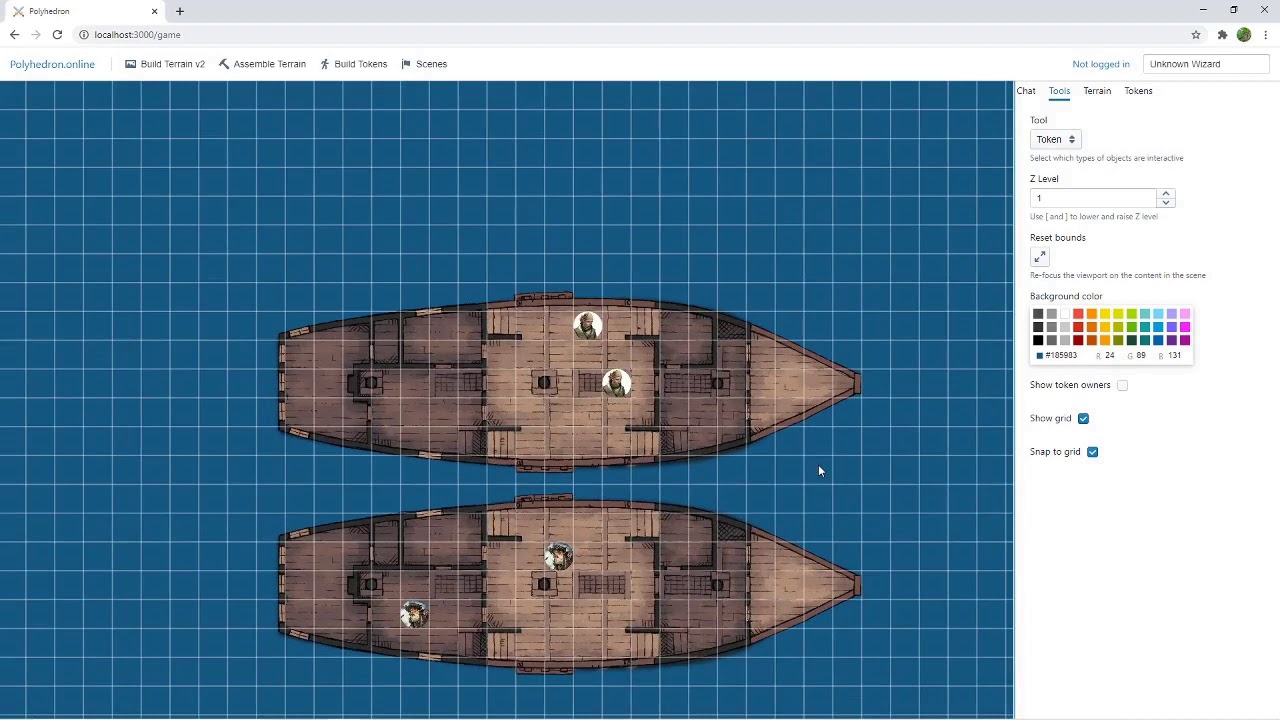The height and width of the screenshot is (720, 1280).
Task: Uncheck the Show grid checkbox
Action: tap(1083, 419)
